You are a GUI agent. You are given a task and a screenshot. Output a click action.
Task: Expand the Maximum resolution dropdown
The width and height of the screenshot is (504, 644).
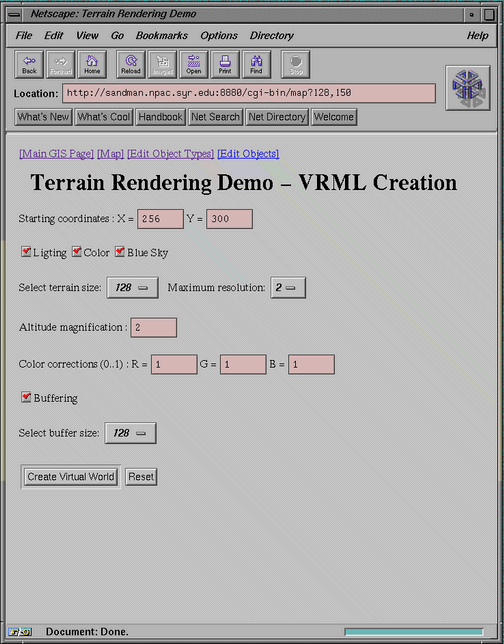pyautogui.click(x=288, y=288)
